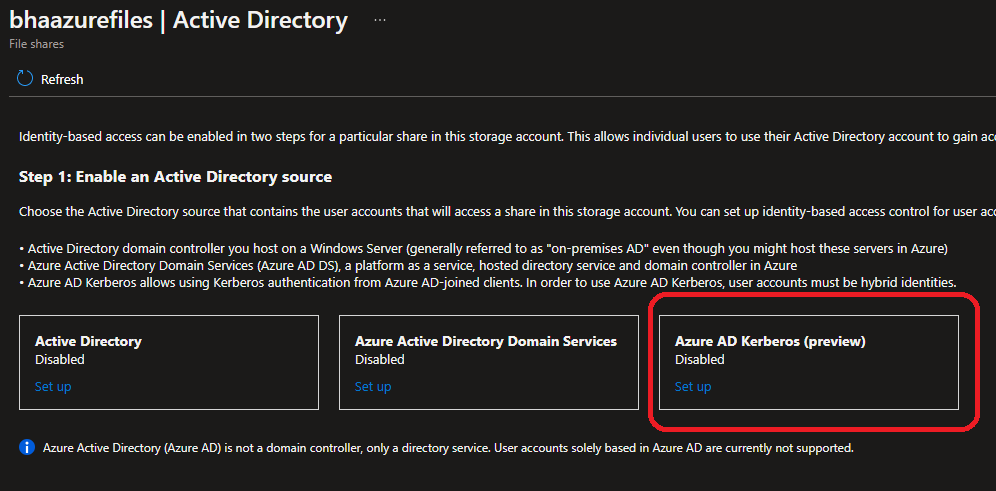
Task: Click the Step 1 heading
Action: [x=175, y=177]
